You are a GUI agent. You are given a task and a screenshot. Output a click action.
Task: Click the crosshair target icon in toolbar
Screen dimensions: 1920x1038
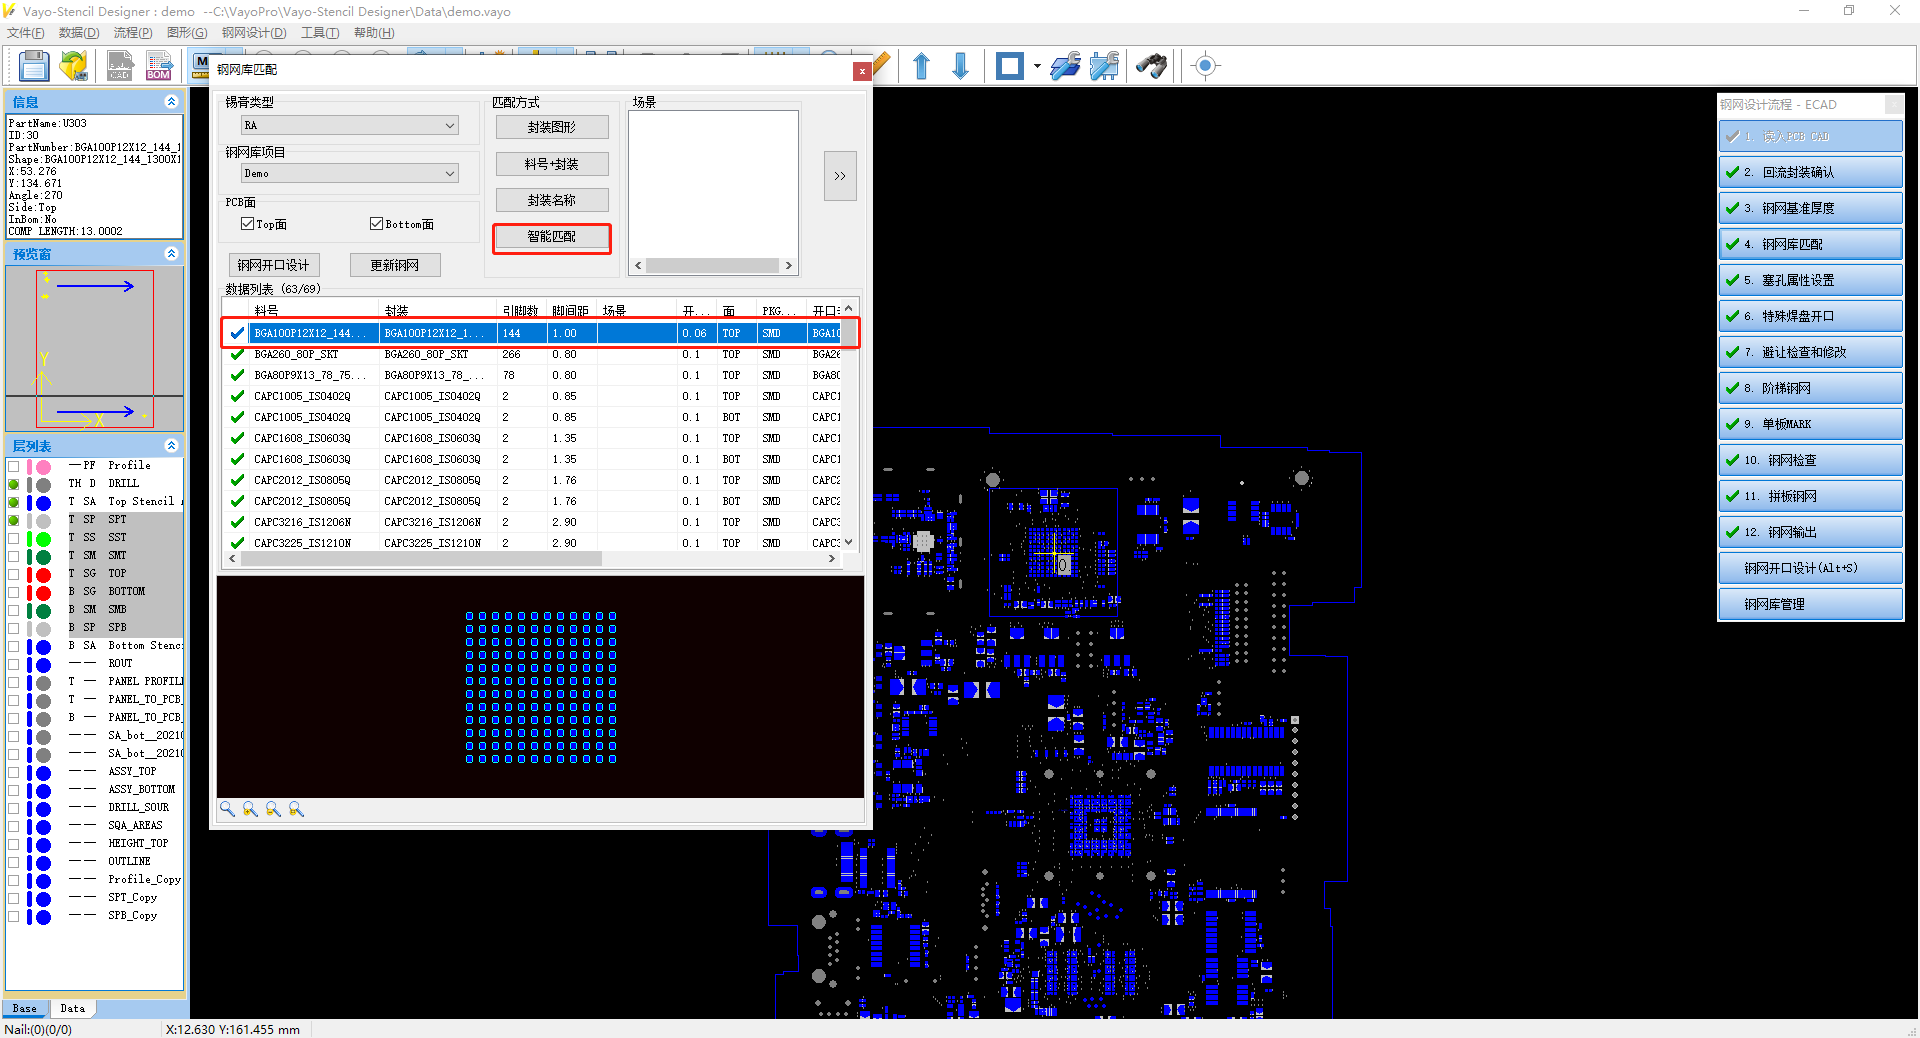1205,66
